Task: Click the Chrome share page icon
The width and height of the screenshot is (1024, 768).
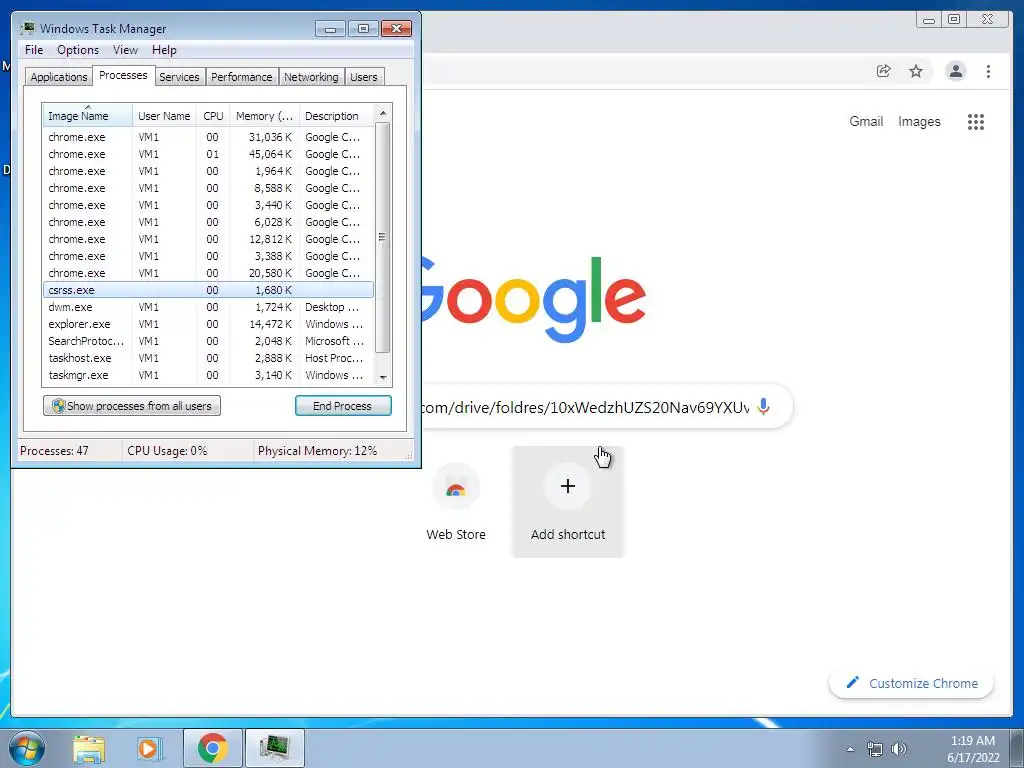Action: (x=883, y=71)
